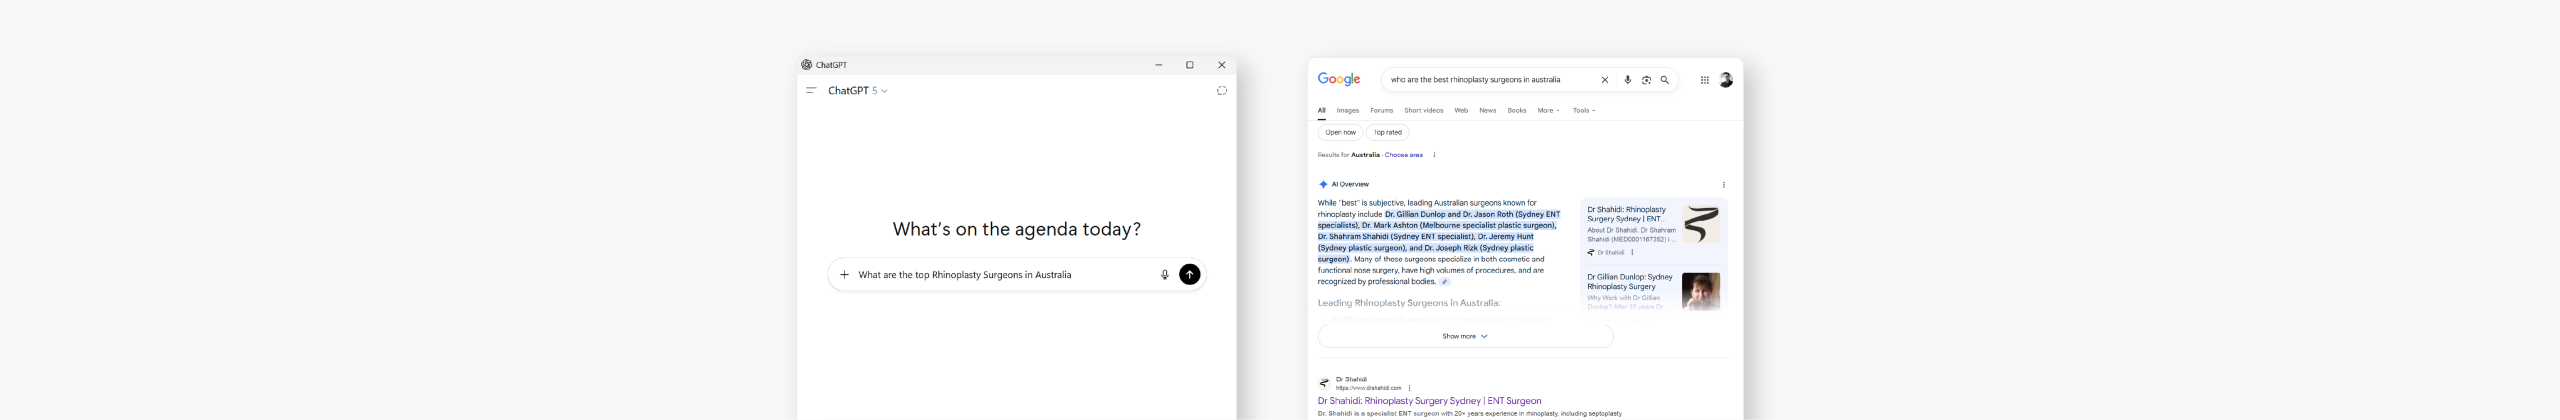
Task: Search by image with Google Lens
Action: click(1646, 80)
